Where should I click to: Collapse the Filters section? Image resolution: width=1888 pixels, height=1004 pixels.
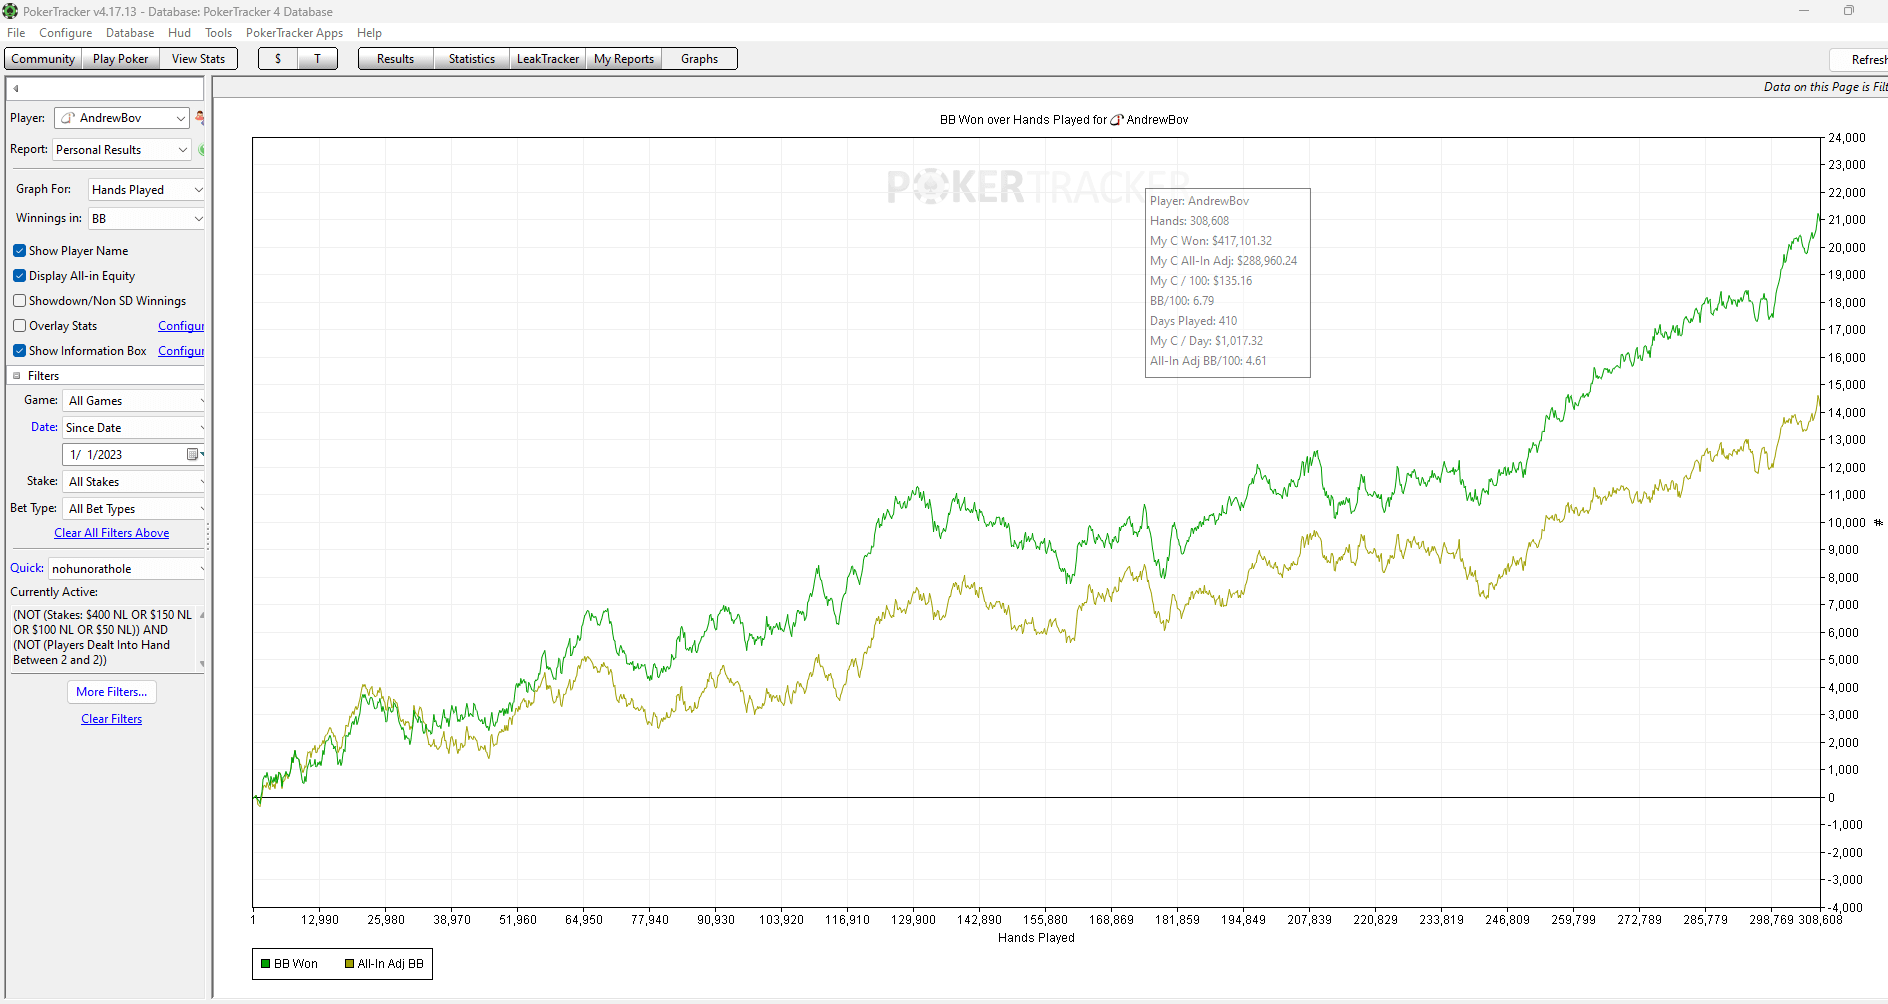[17, 376]
